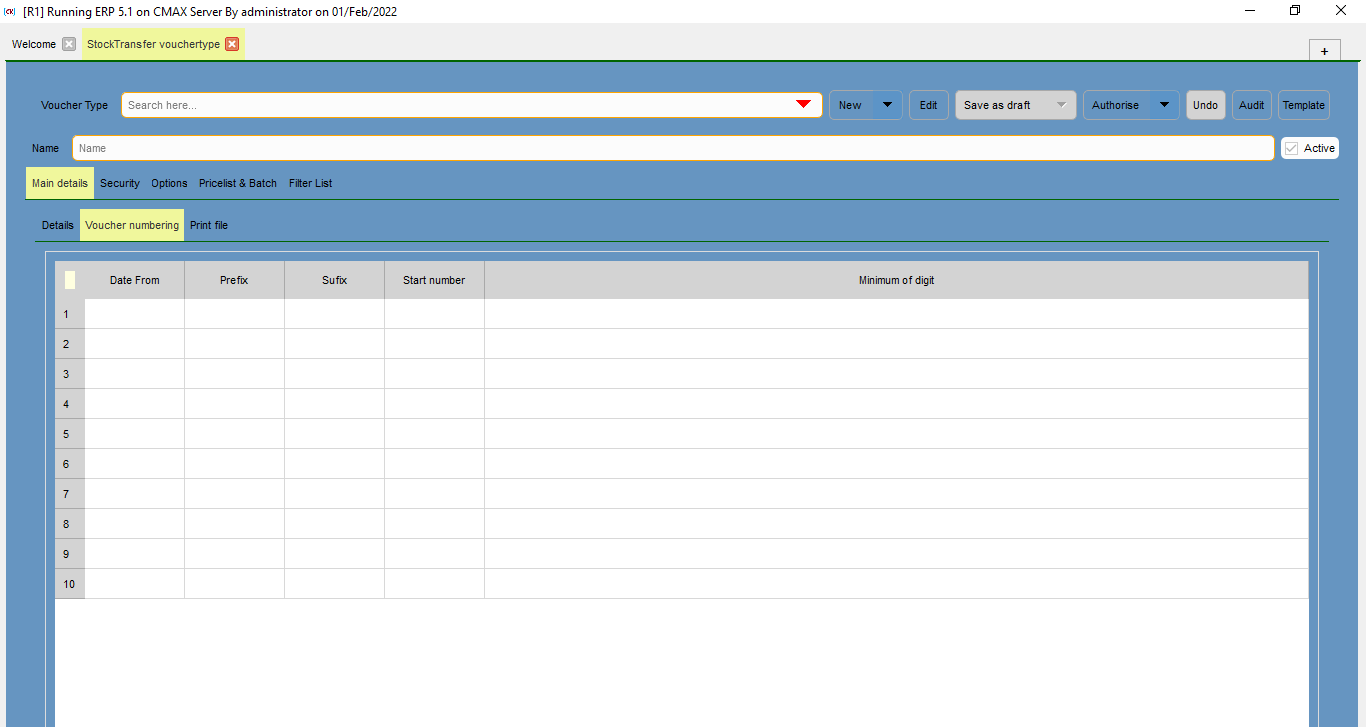Click inside the Name input field
Viewport: 1366px width, 727px height.
point(400,147)
